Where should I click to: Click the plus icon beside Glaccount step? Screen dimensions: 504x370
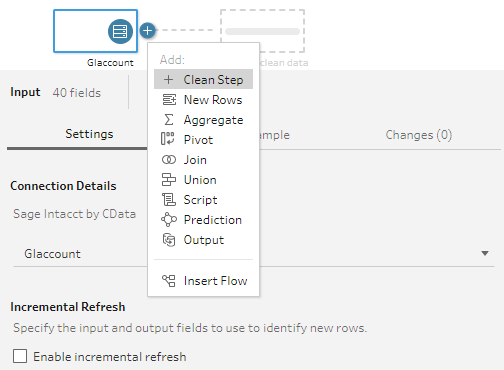click(x=147, y=31)
